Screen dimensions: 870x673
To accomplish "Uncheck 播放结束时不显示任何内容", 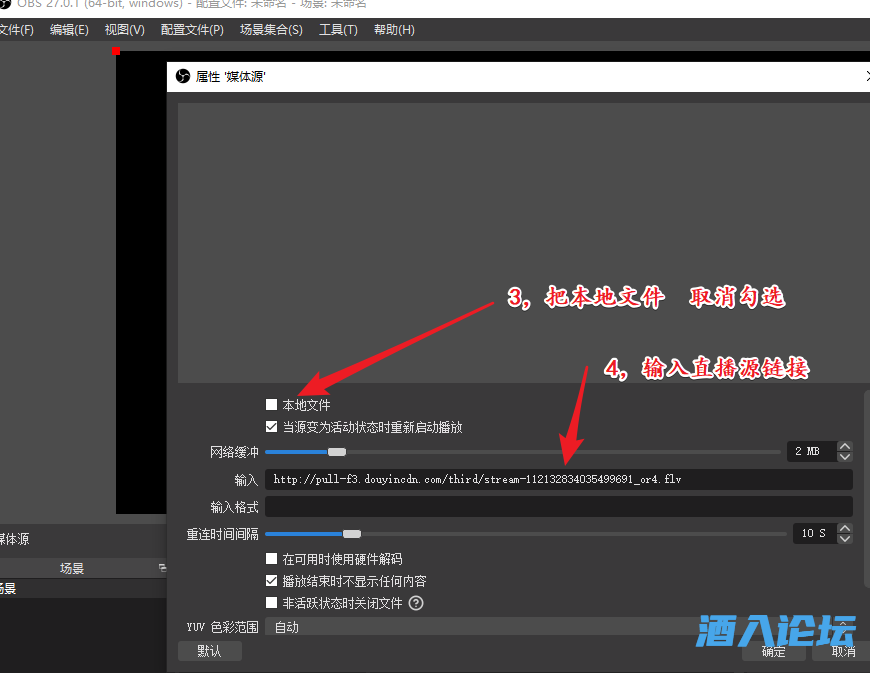I will pos(272,581).
